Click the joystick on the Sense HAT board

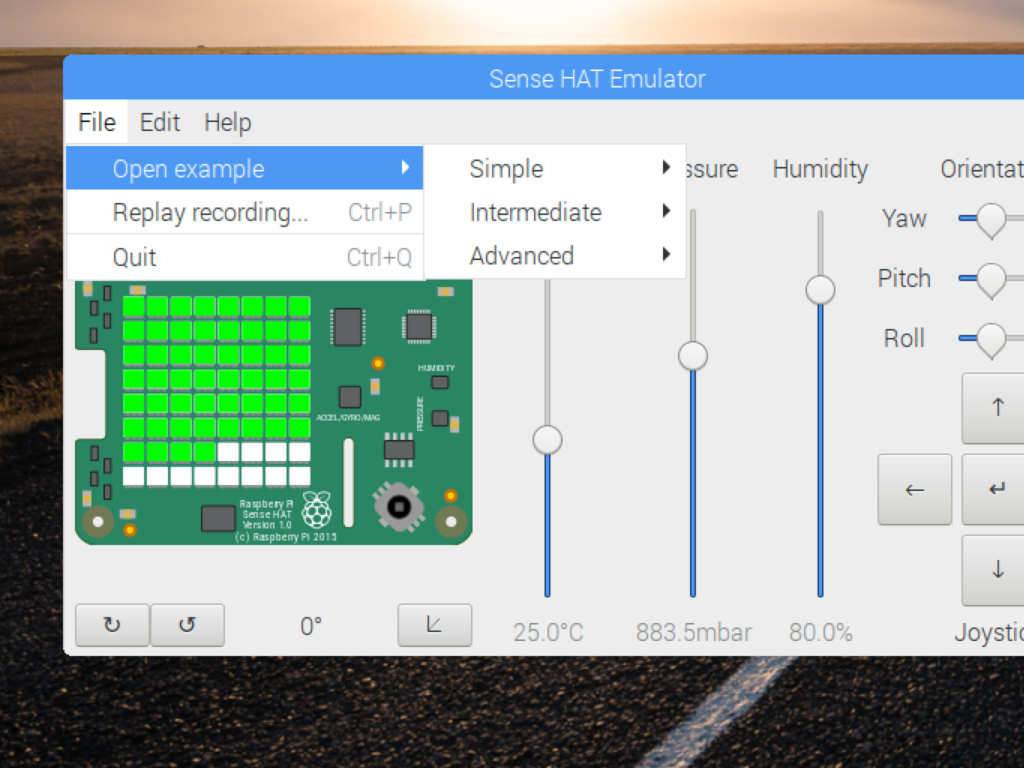pyautogui.click(x=398, y=506)
